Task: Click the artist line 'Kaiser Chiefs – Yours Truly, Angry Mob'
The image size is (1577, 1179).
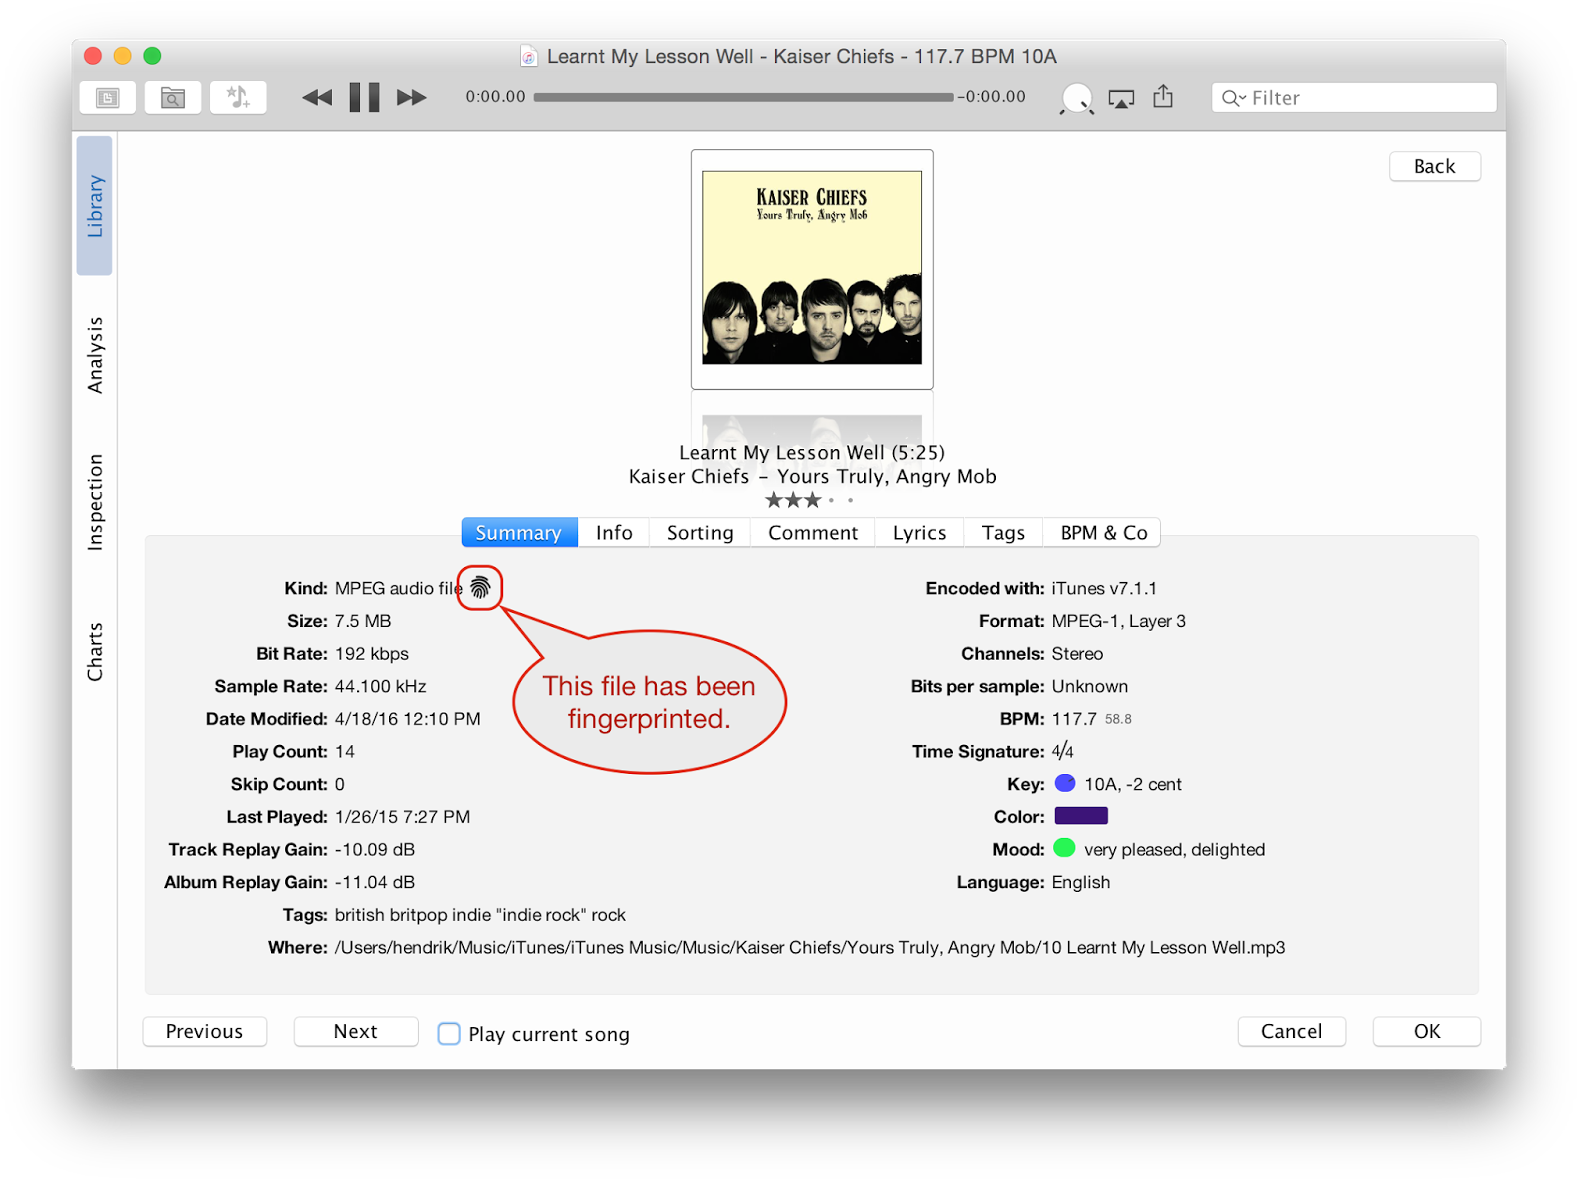Action: click(x=812, y=476)
